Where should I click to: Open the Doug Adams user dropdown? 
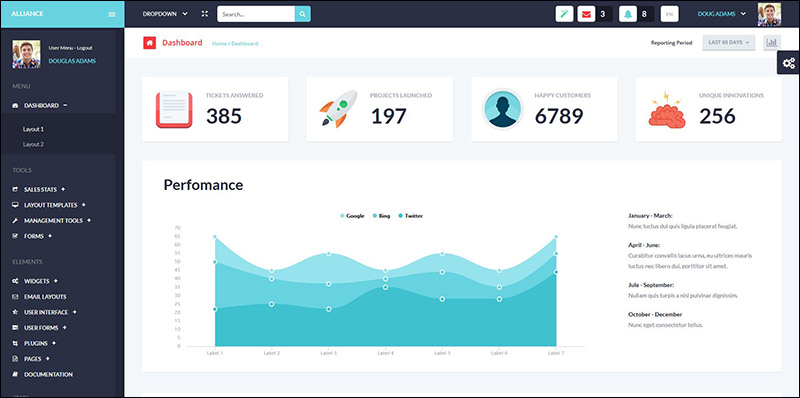point(722,14)
